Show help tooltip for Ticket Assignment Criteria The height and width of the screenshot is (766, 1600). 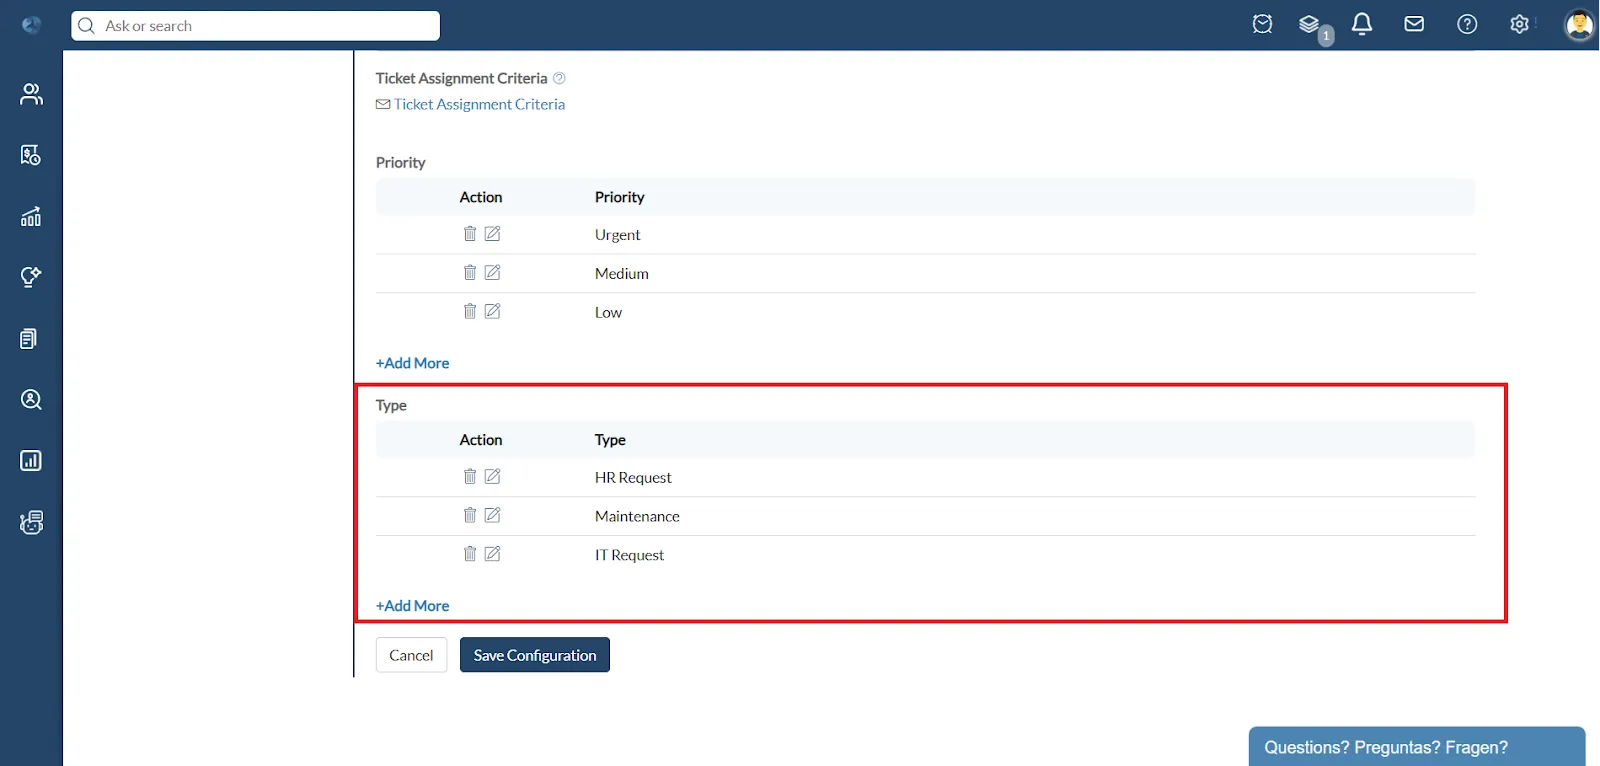559,78
